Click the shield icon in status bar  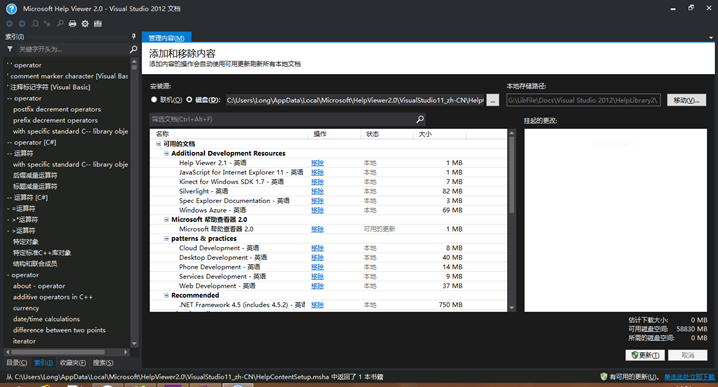(x=604, y=376)
